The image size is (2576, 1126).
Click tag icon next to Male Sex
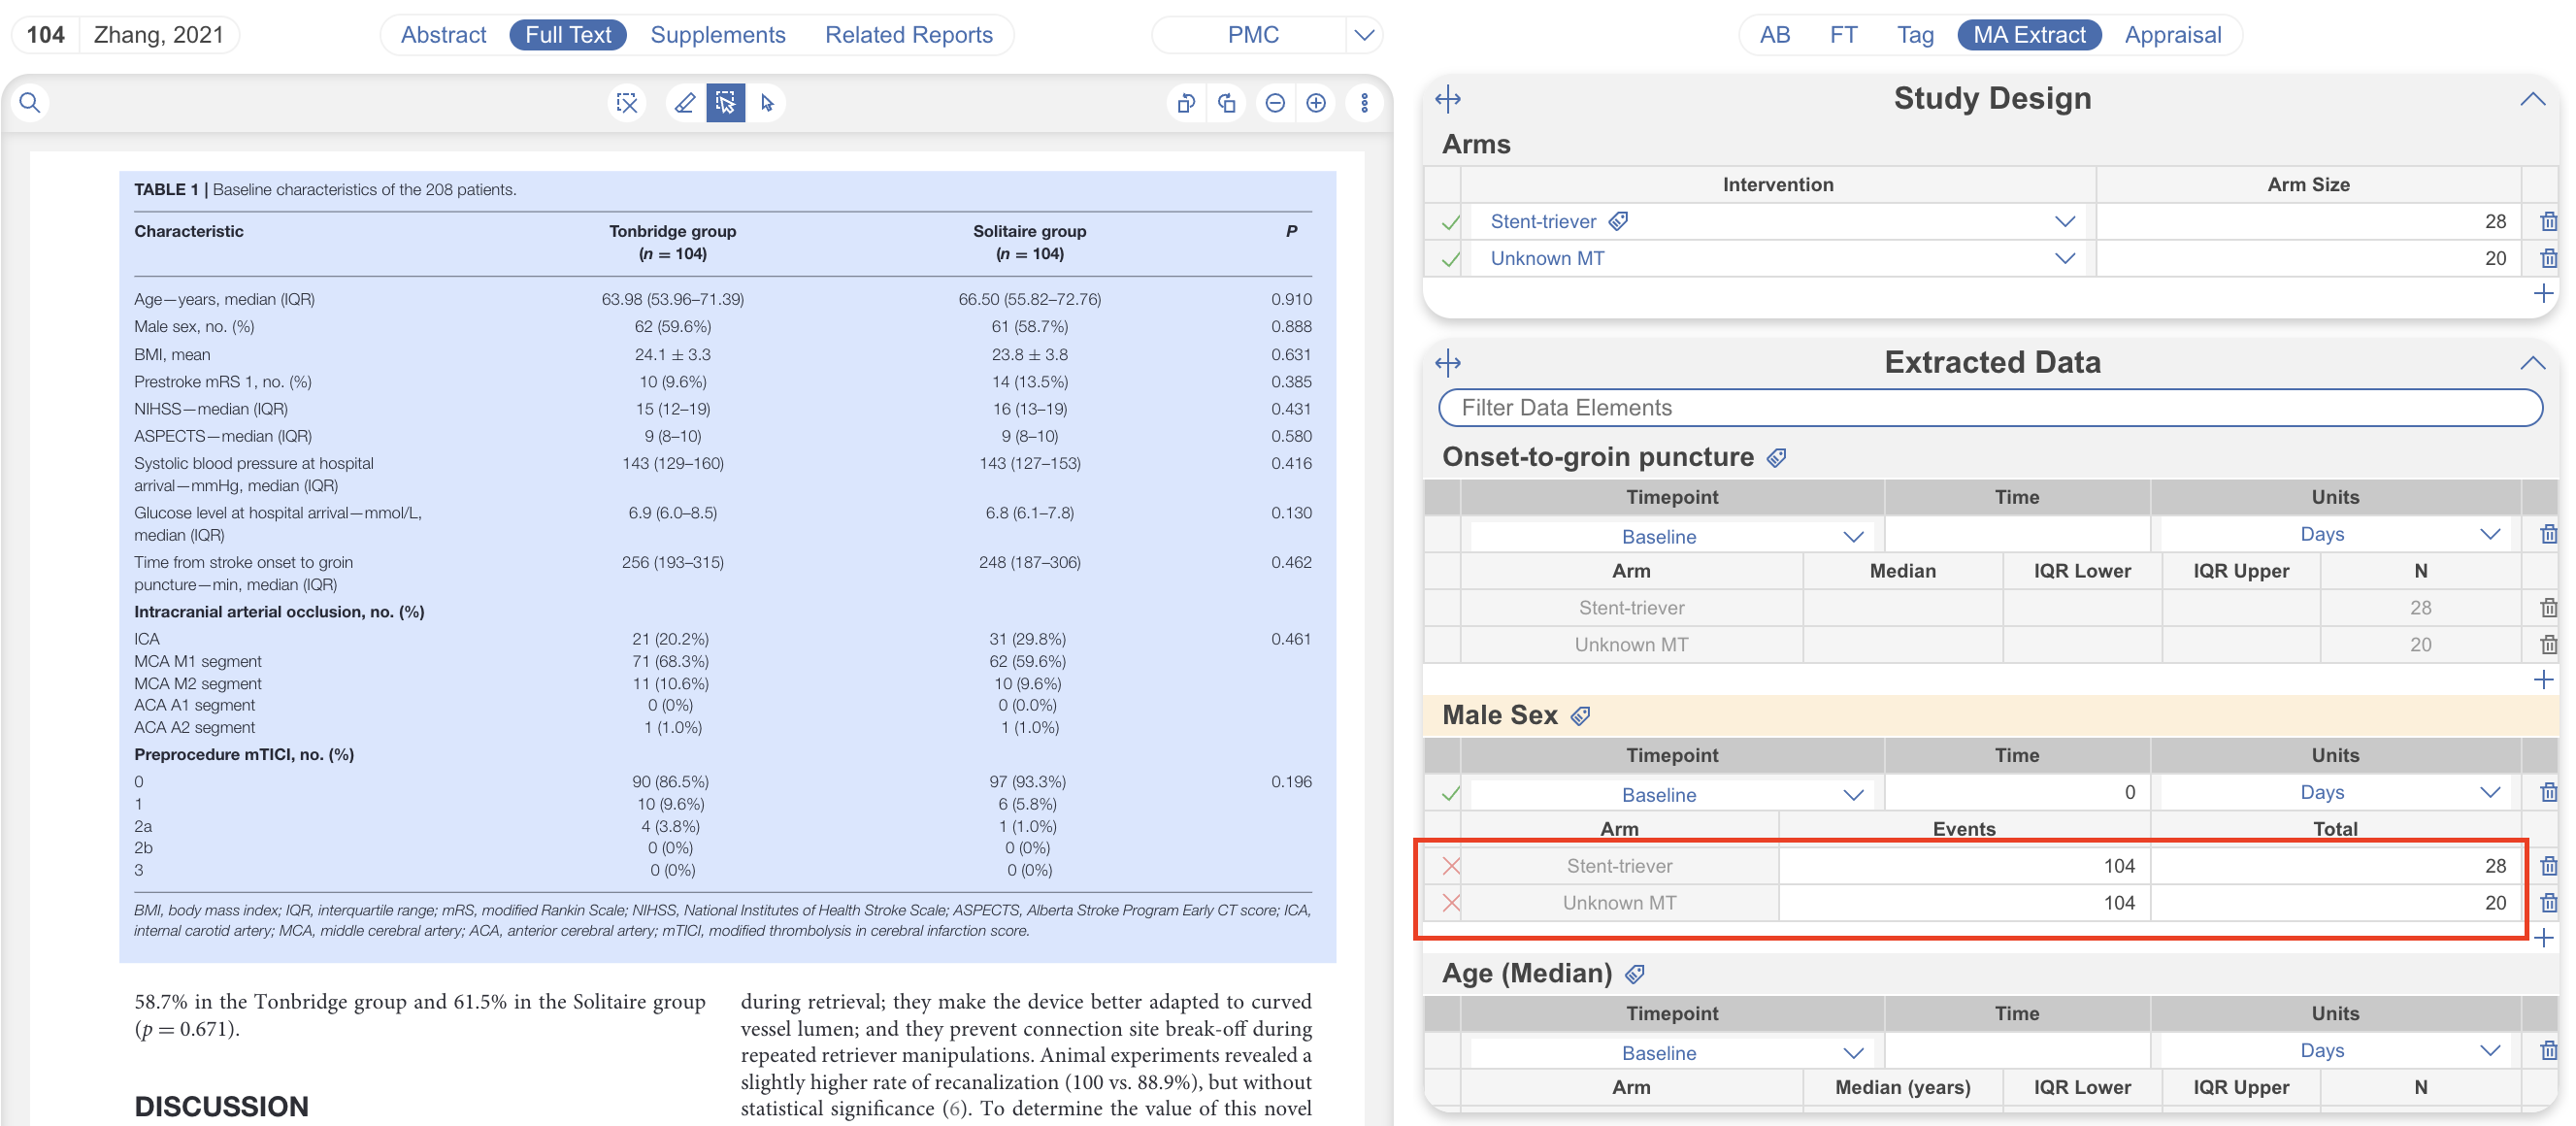[x=1581, y=716]
